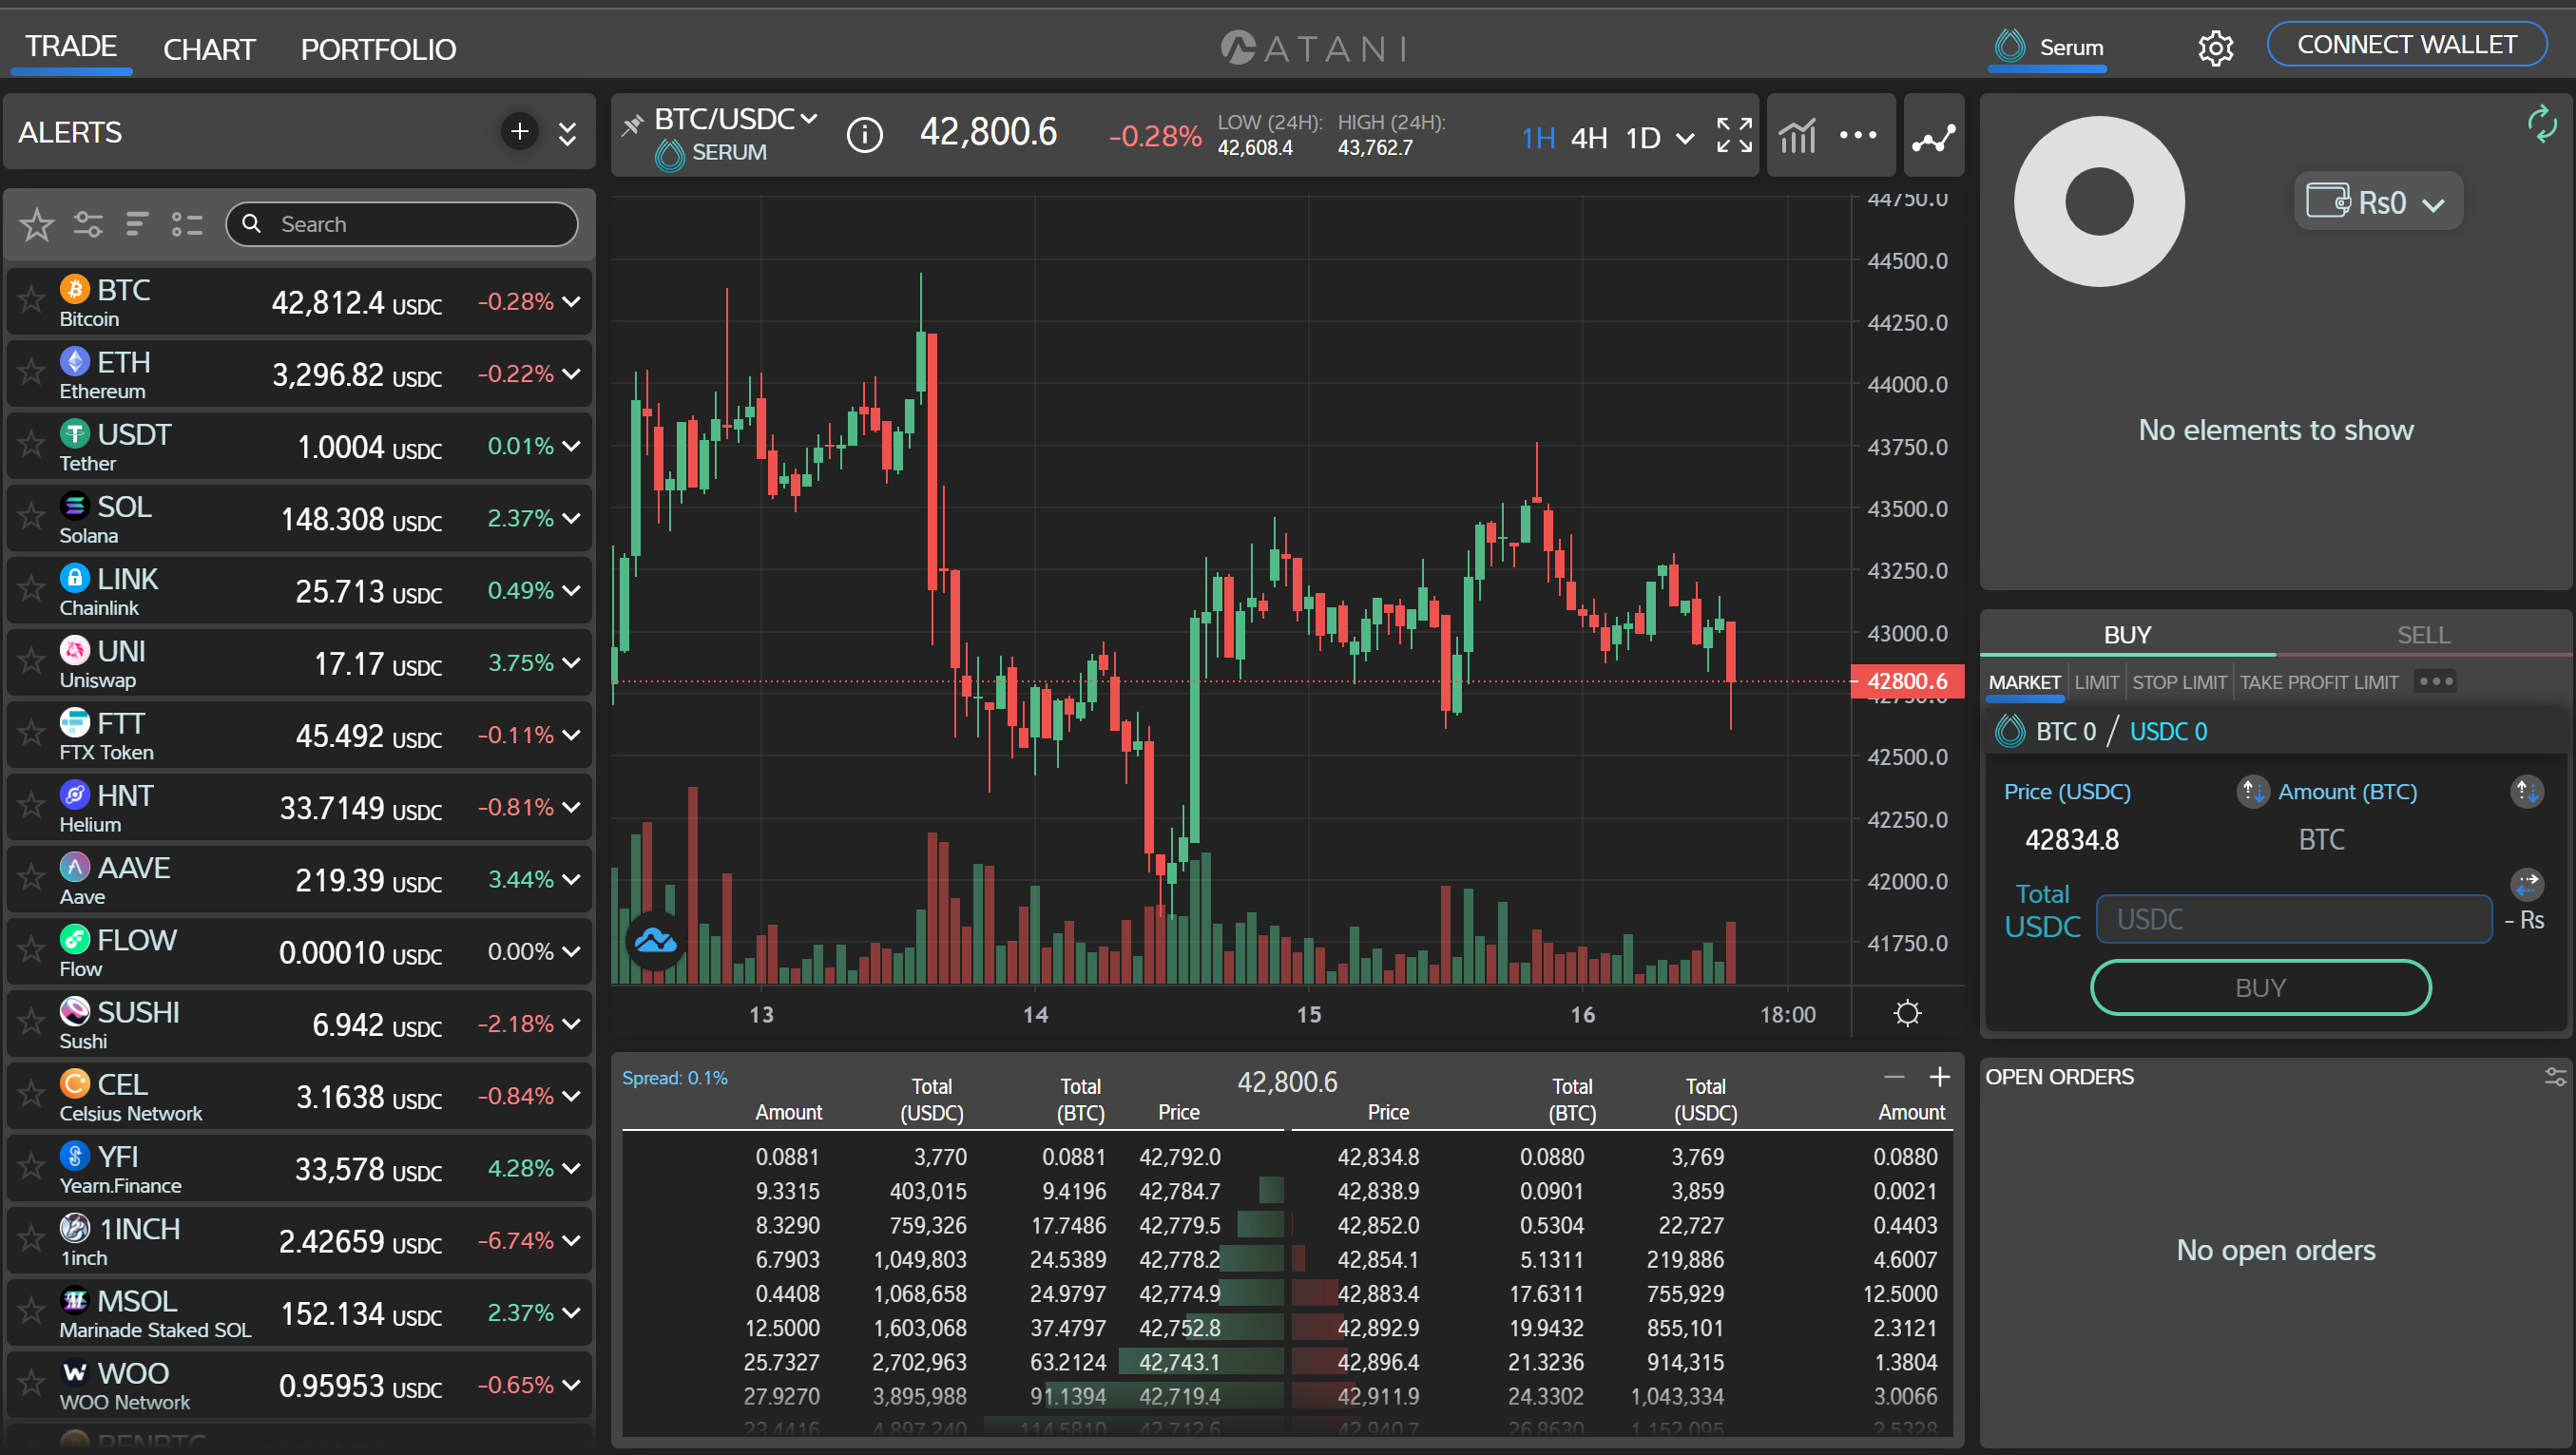Open chart indicators icon

(x=1797, y=136)
